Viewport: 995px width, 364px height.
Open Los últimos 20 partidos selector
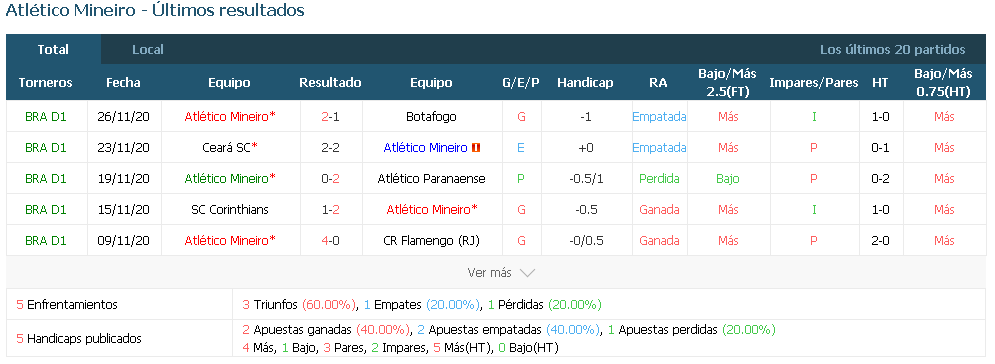[892, 49]
